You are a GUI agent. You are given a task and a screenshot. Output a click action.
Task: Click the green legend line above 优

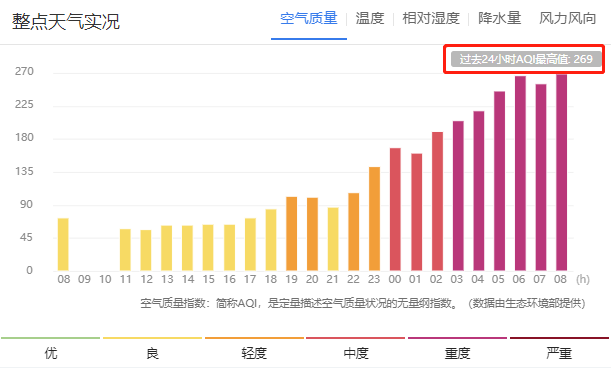pyautogui.click(x=51, y=338)
